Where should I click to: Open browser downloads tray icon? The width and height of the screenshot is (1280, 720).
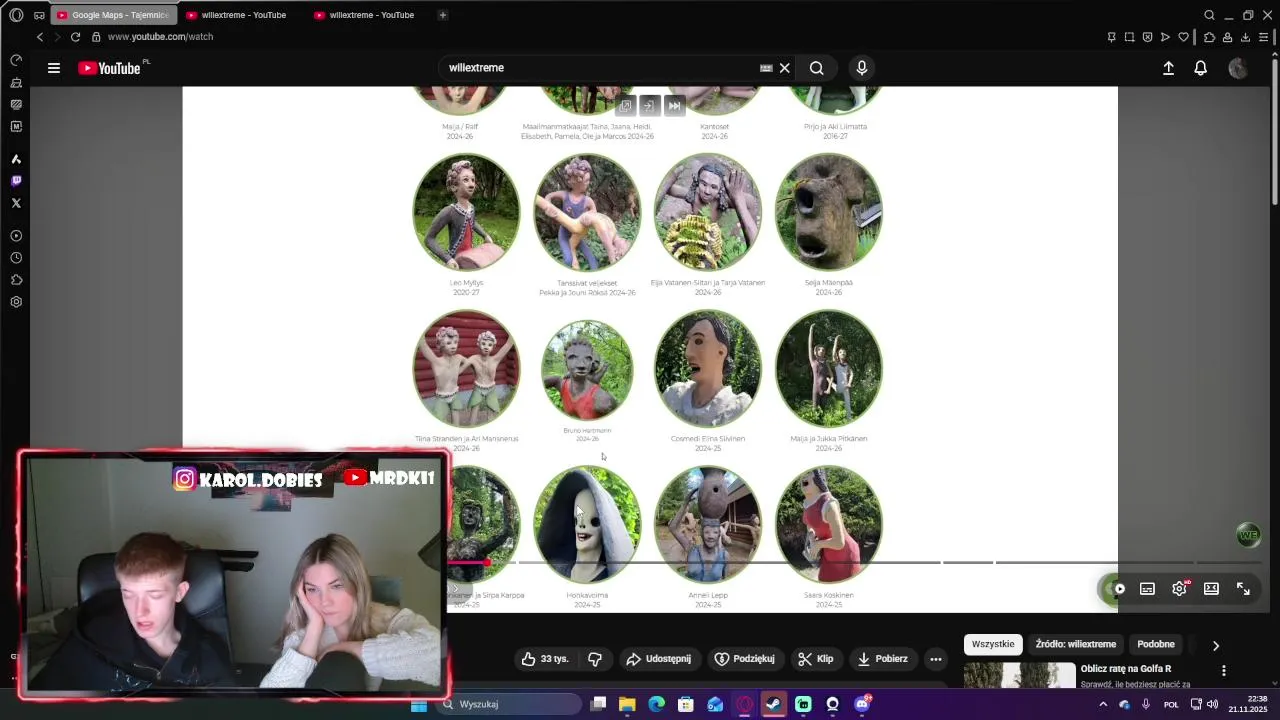click(x=1245, y=37)
